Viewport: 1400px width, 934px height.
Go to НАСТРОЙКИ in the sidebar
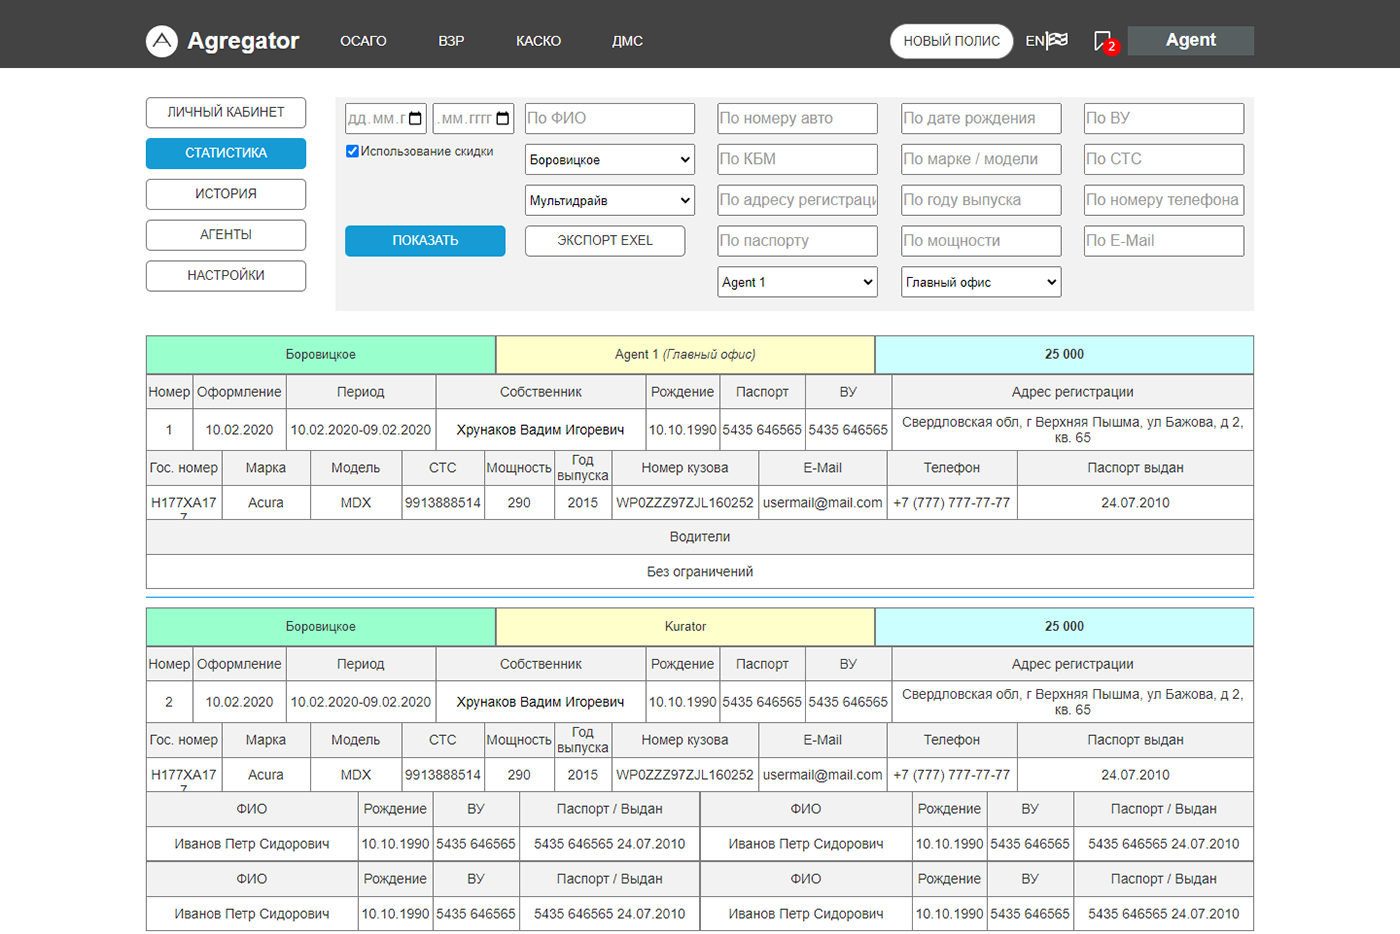pyautogui.click(x=226, y=276)
